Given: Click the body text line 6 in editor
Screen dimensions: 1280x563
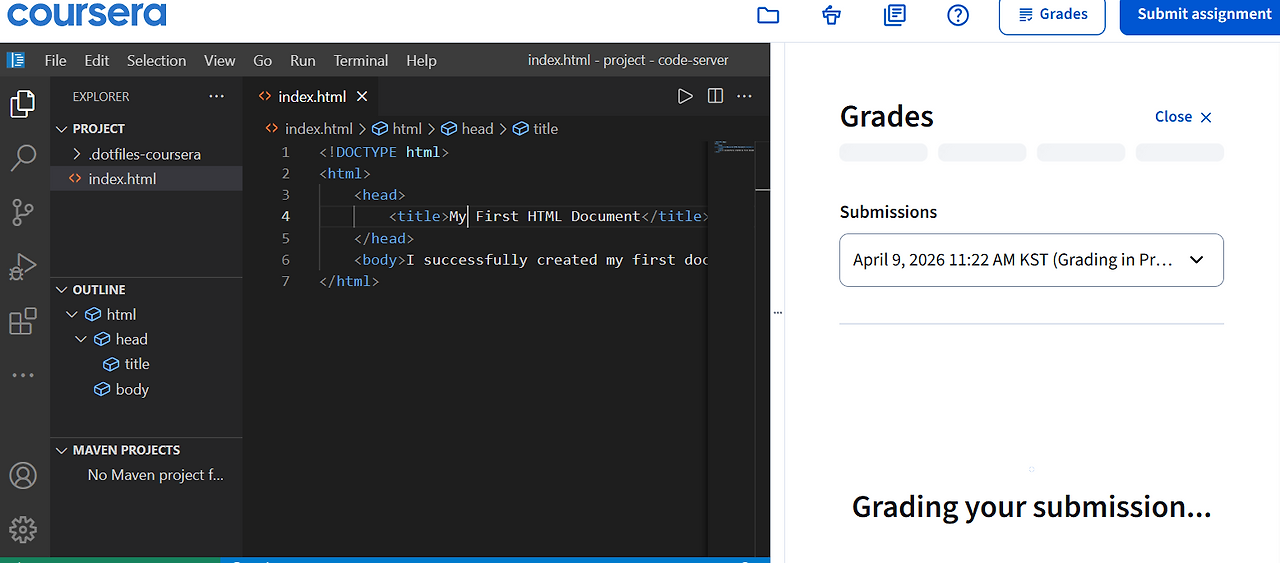Looking at the screenshot, I should click(x=531, y=260).
